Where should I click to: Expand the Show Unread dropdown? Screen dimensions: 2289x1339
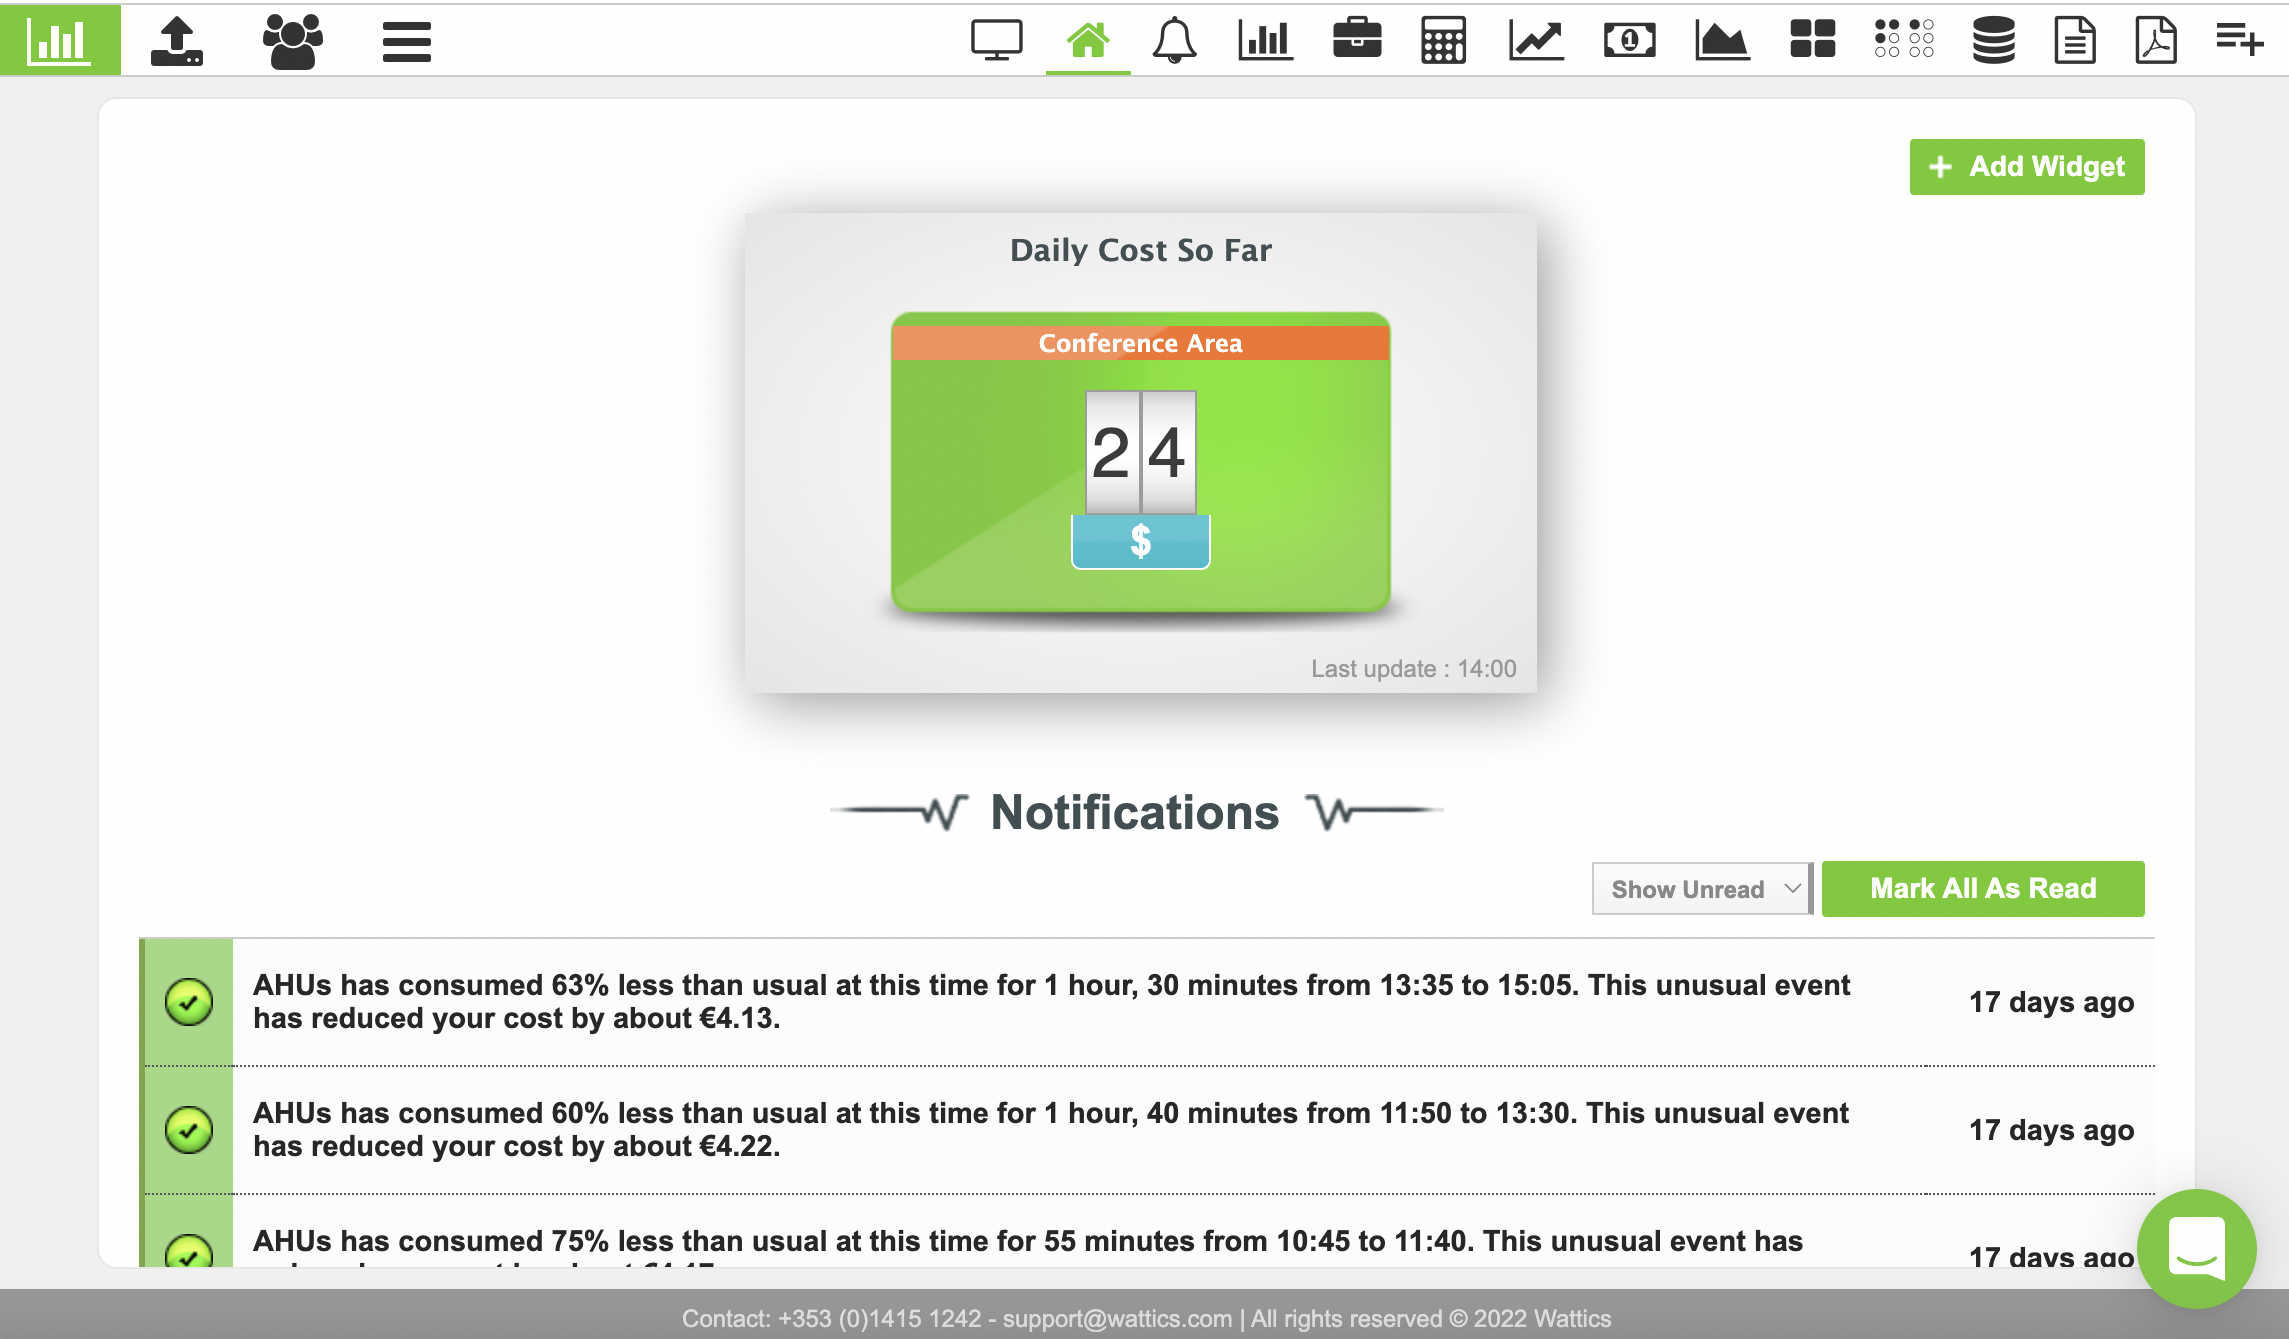click(x=1701, y=889)
